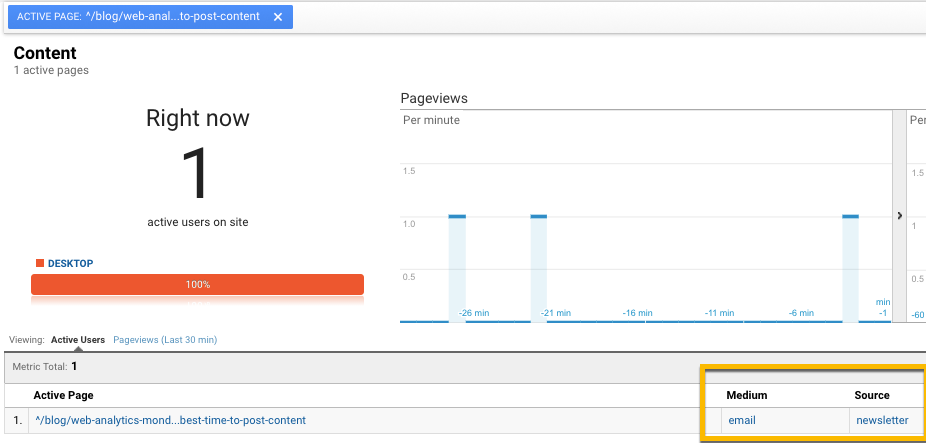
Task: Click the ACTIVE PAGE filter chip label
Action: [x=138, y=17]
